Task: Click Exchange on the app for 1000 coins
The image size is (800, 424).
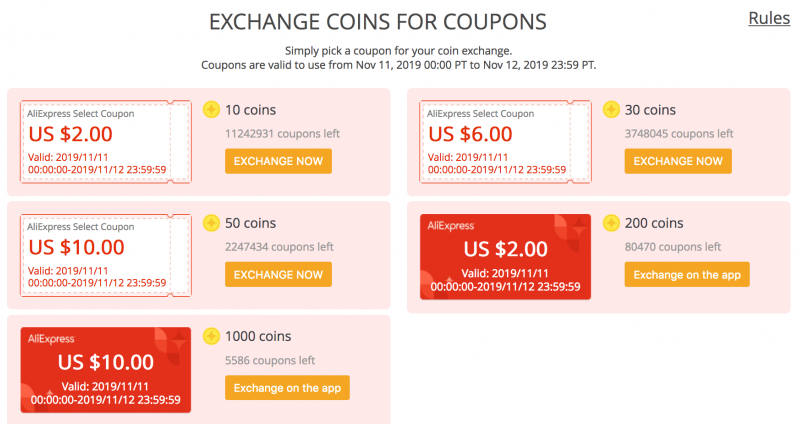Action: click(x=287, y=388)
